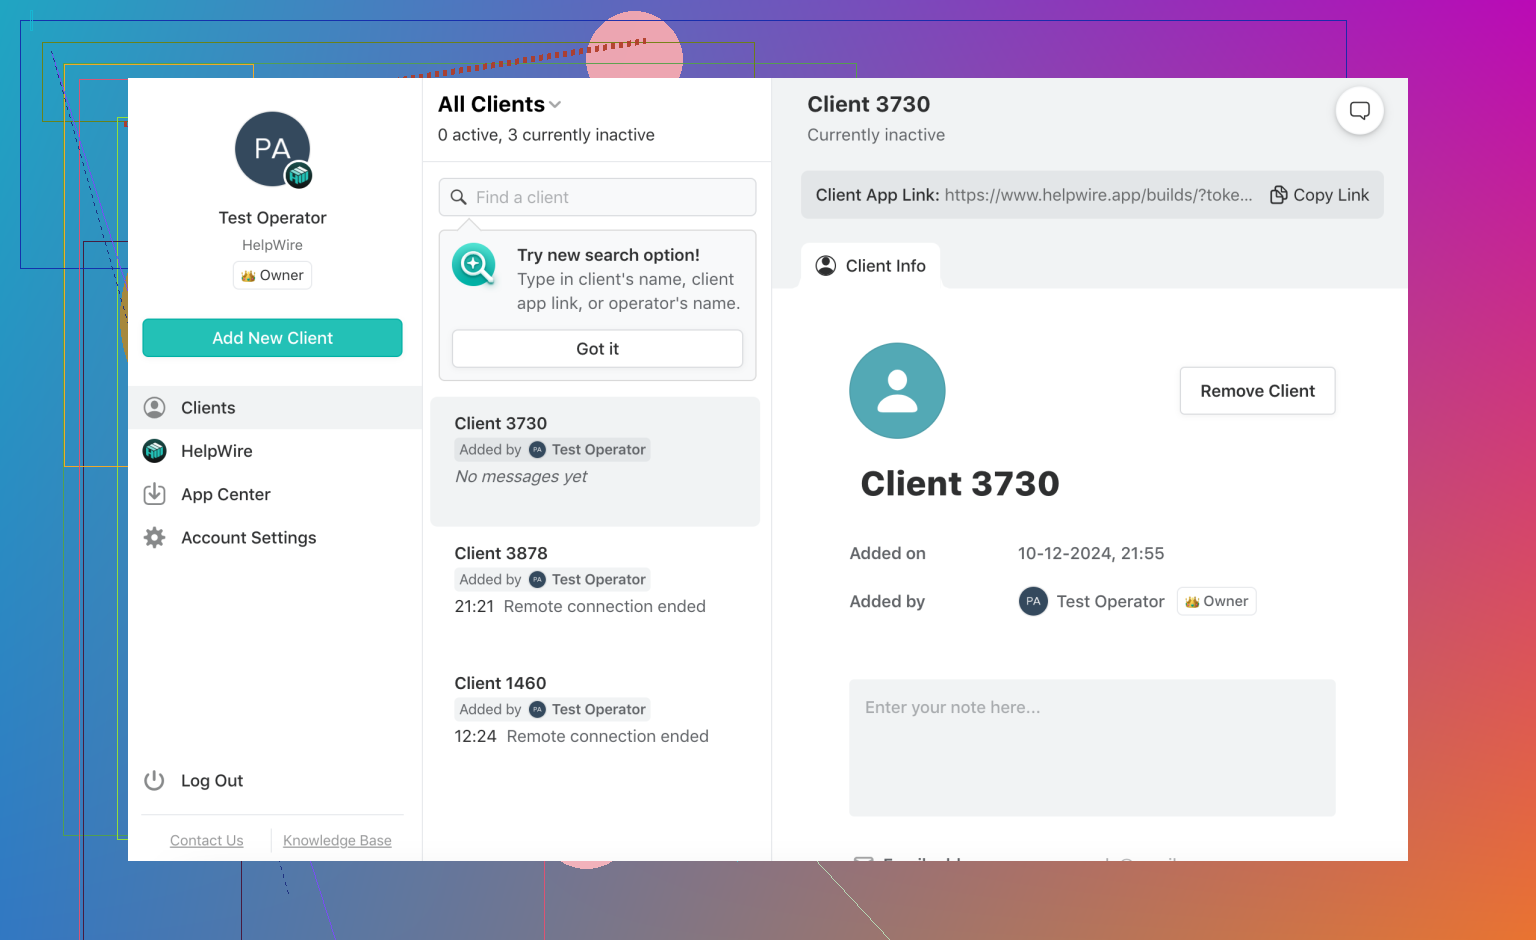
Task: Click the HelpWire sidebar logo icon
Action: (155, 451)
